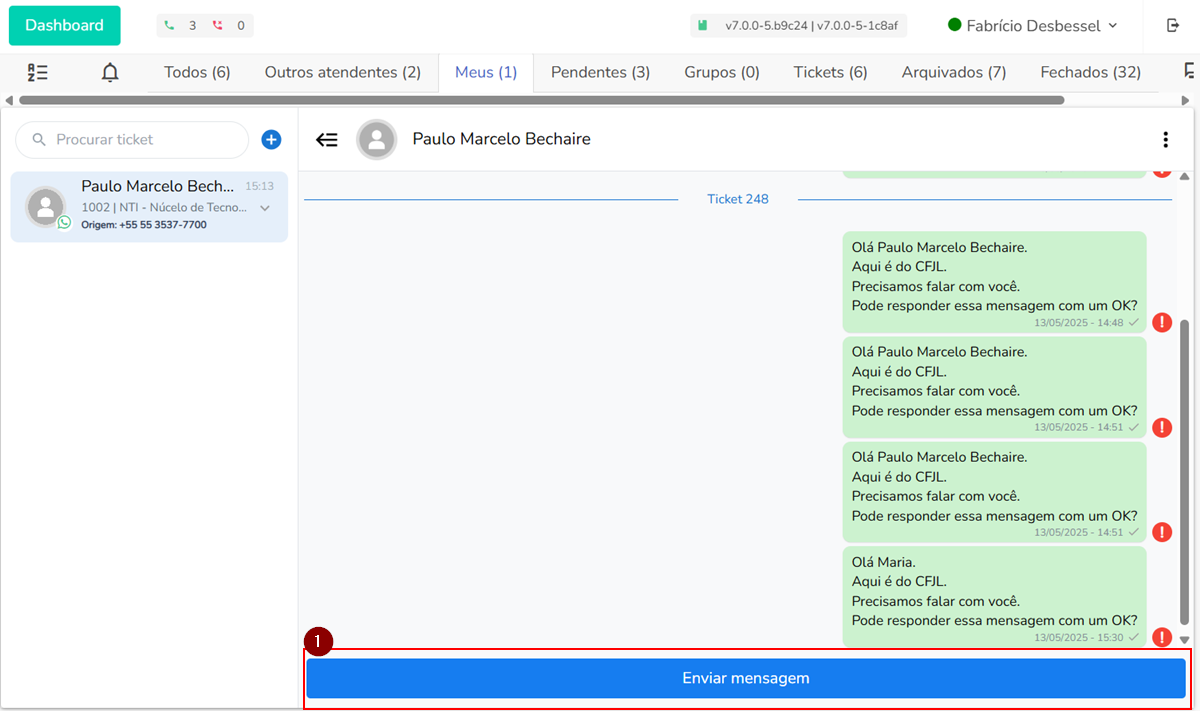Click the scroll down arrow in chat

click(x=1185, y=640)
